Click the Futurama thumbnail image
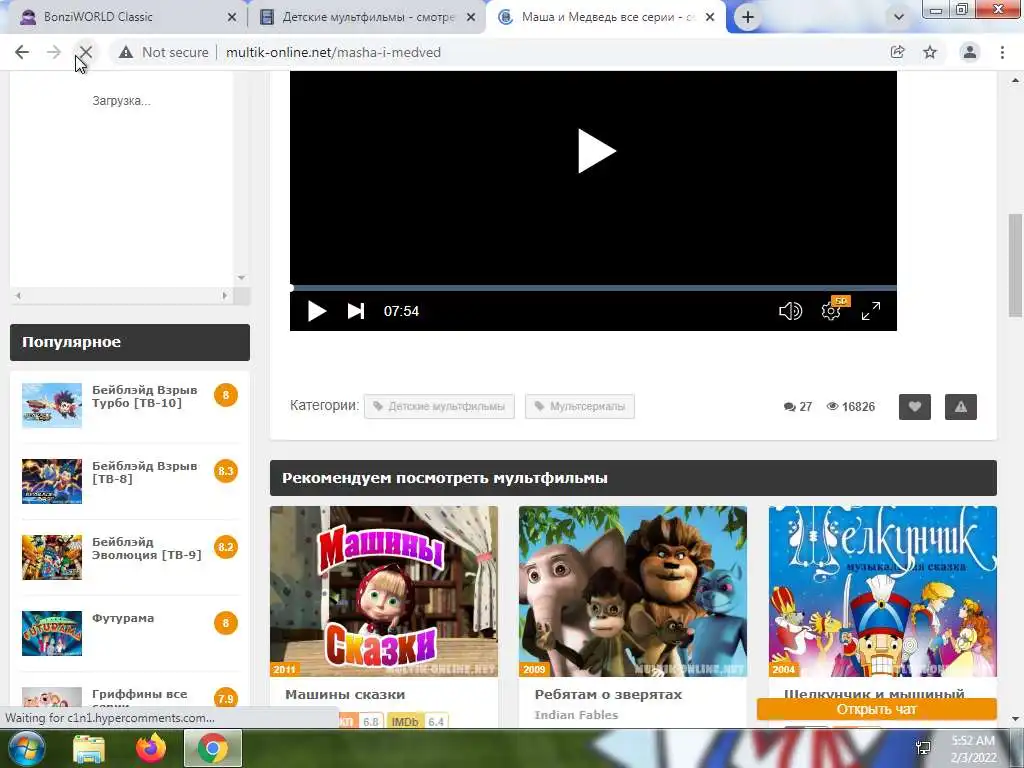 [x=52, y=633]
